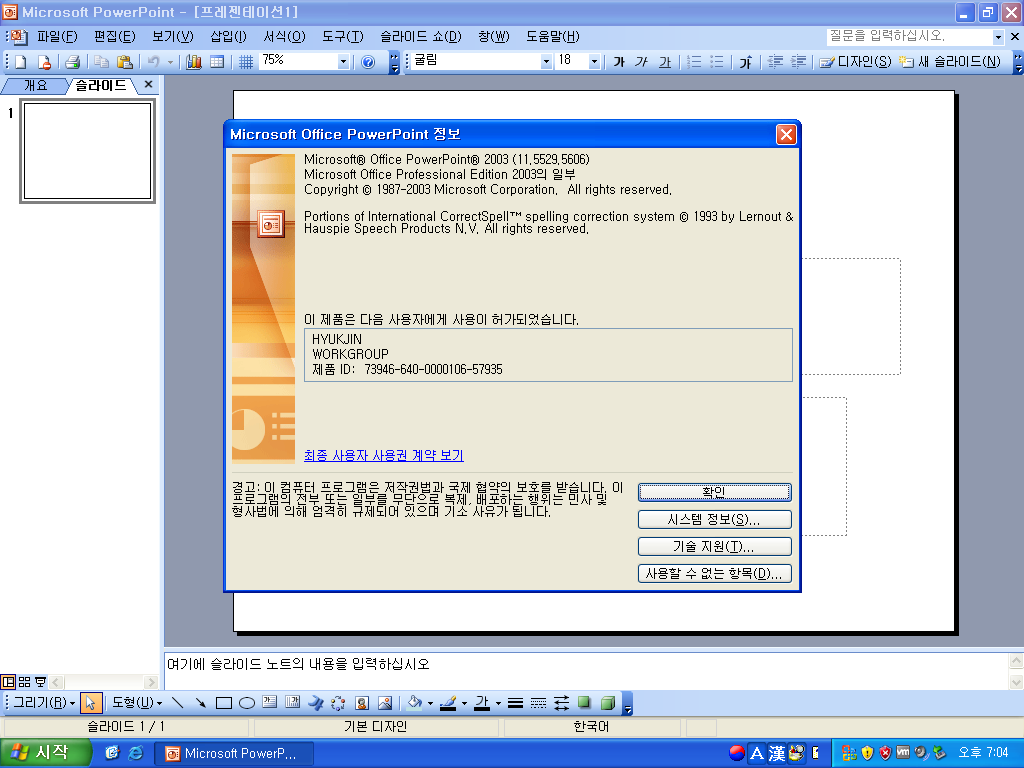Open the 삽입(I) menu

point(229,37)
